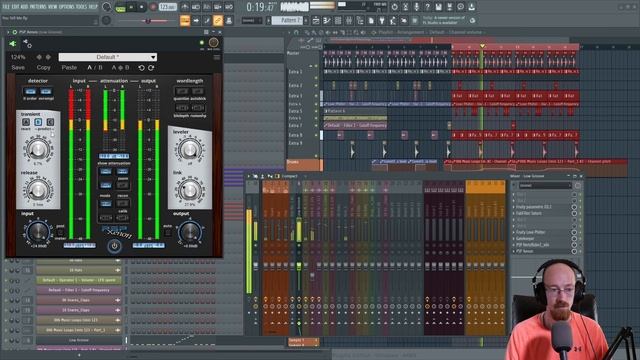
Task: Open the VIEW menu
Action: tap(53, 7)
